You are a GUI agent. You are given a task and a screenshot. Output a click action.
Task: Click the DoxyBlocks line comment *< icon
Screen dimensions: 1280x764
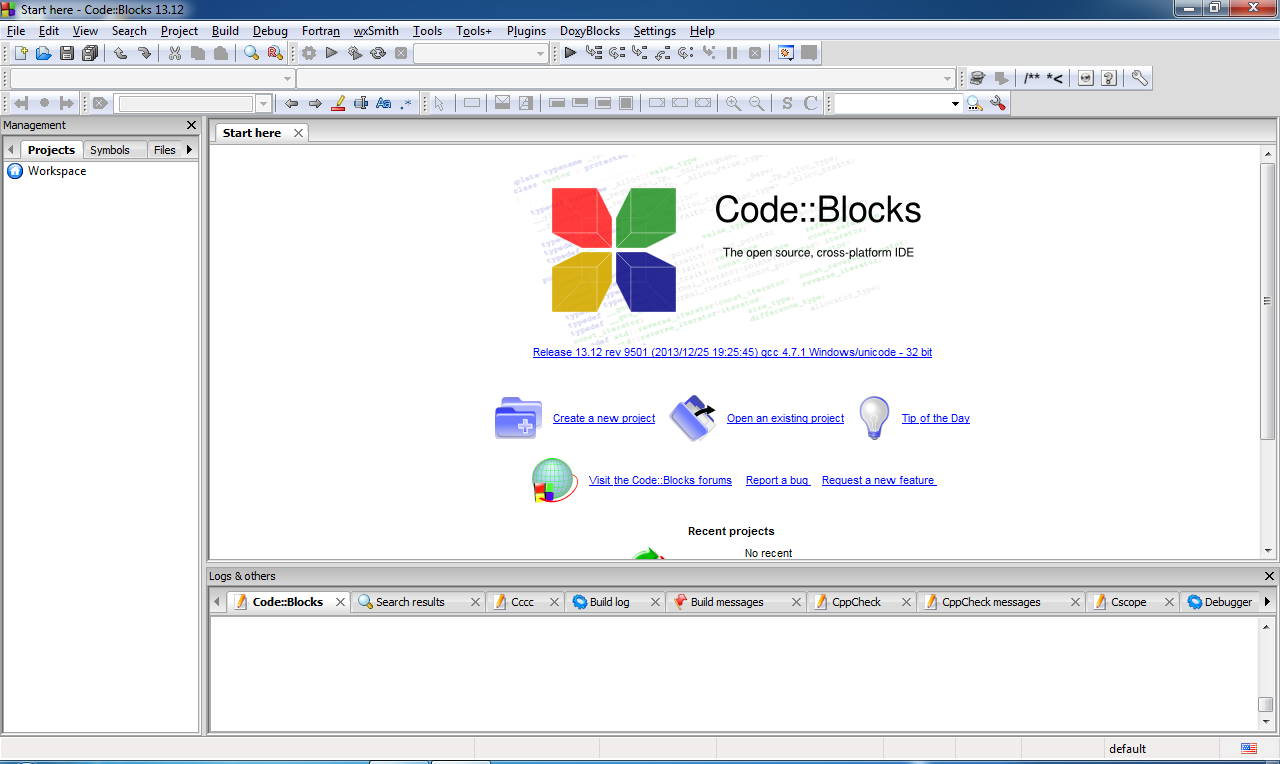coord(1055,78)
